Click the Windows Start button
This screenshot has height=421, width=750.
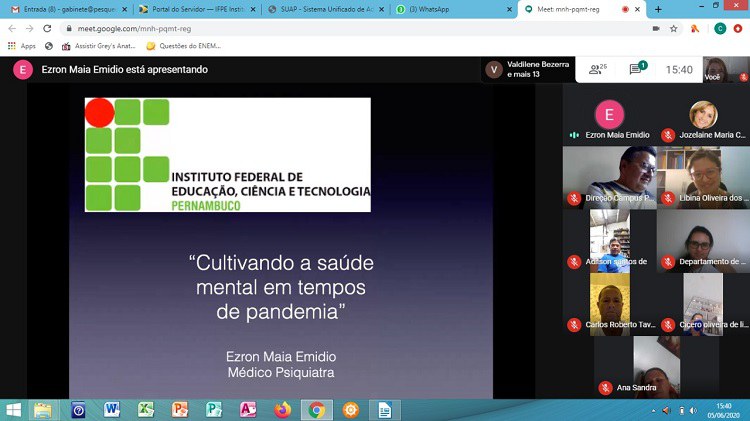[x=14, y=409]
